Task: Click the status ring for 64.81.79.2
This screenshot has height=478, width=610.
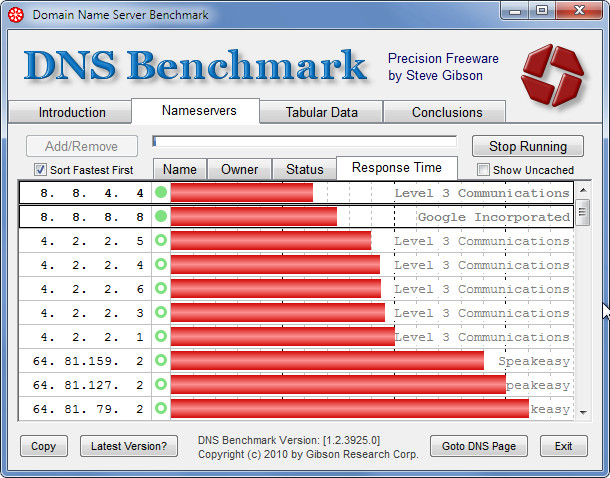Action: (x=161, y=408)
